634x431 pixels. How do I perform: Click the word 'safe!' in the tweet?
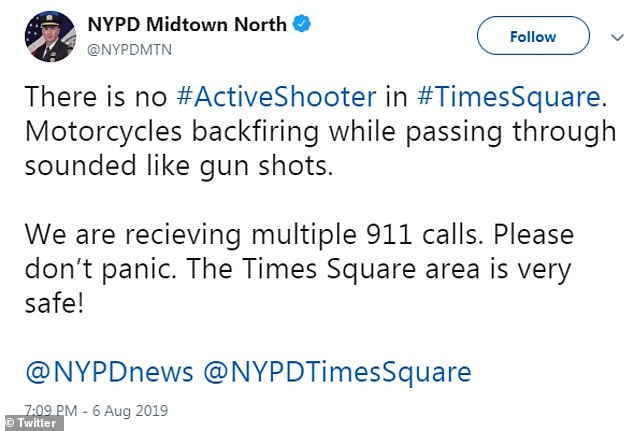pos(55,304)
